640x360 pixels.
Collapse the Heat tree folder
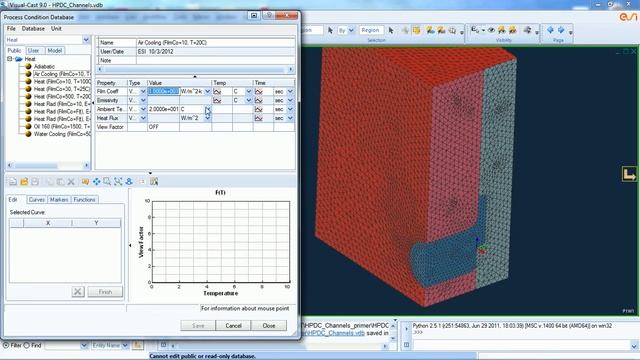(10, 59)
